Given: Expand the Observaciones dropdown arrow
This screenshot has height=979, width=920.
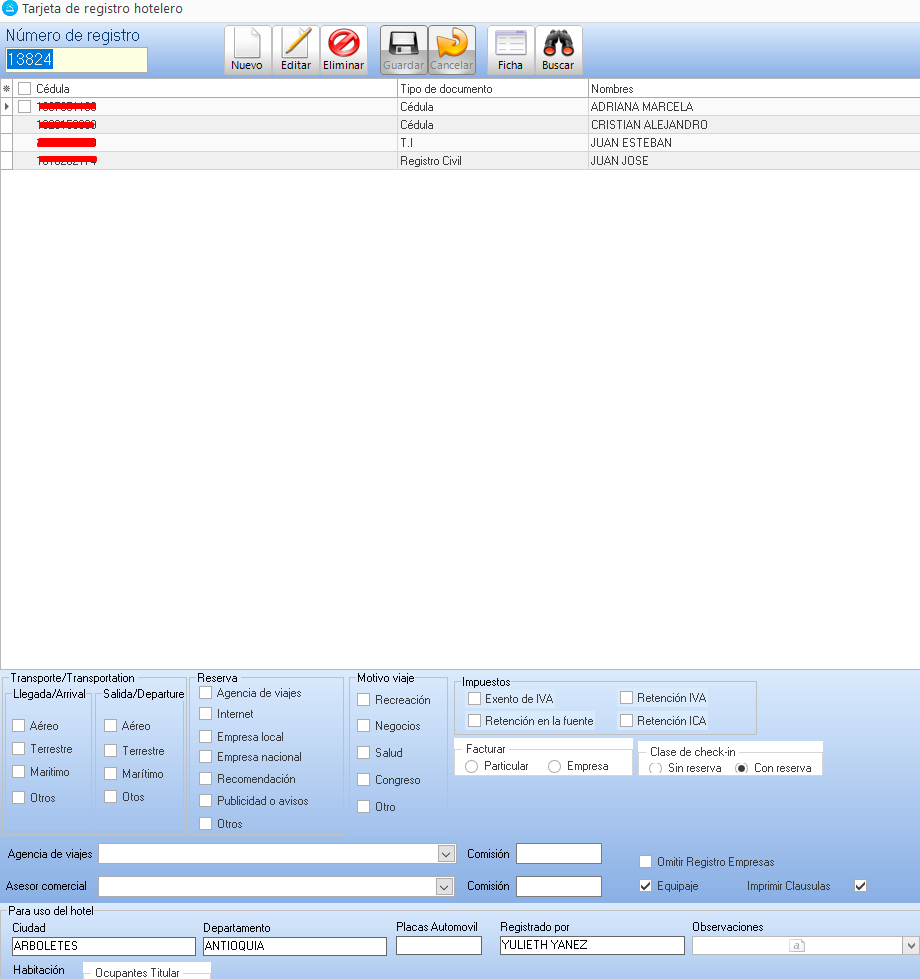Looking at the screenshot, I should [910, 945].
